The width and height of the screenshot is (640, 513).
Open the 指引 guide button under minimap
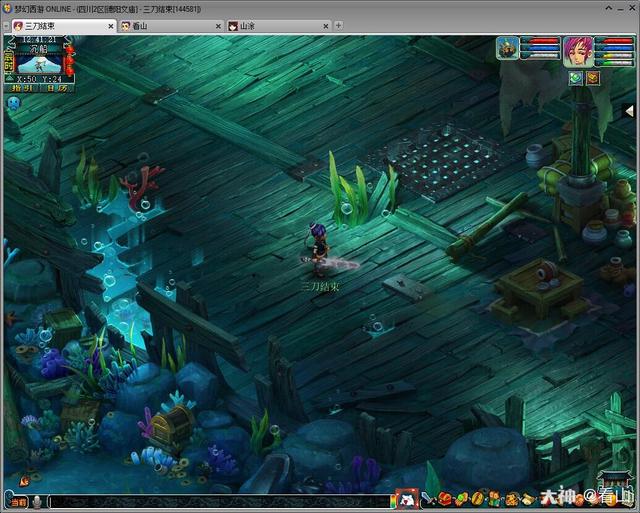[x=22, y=88]
